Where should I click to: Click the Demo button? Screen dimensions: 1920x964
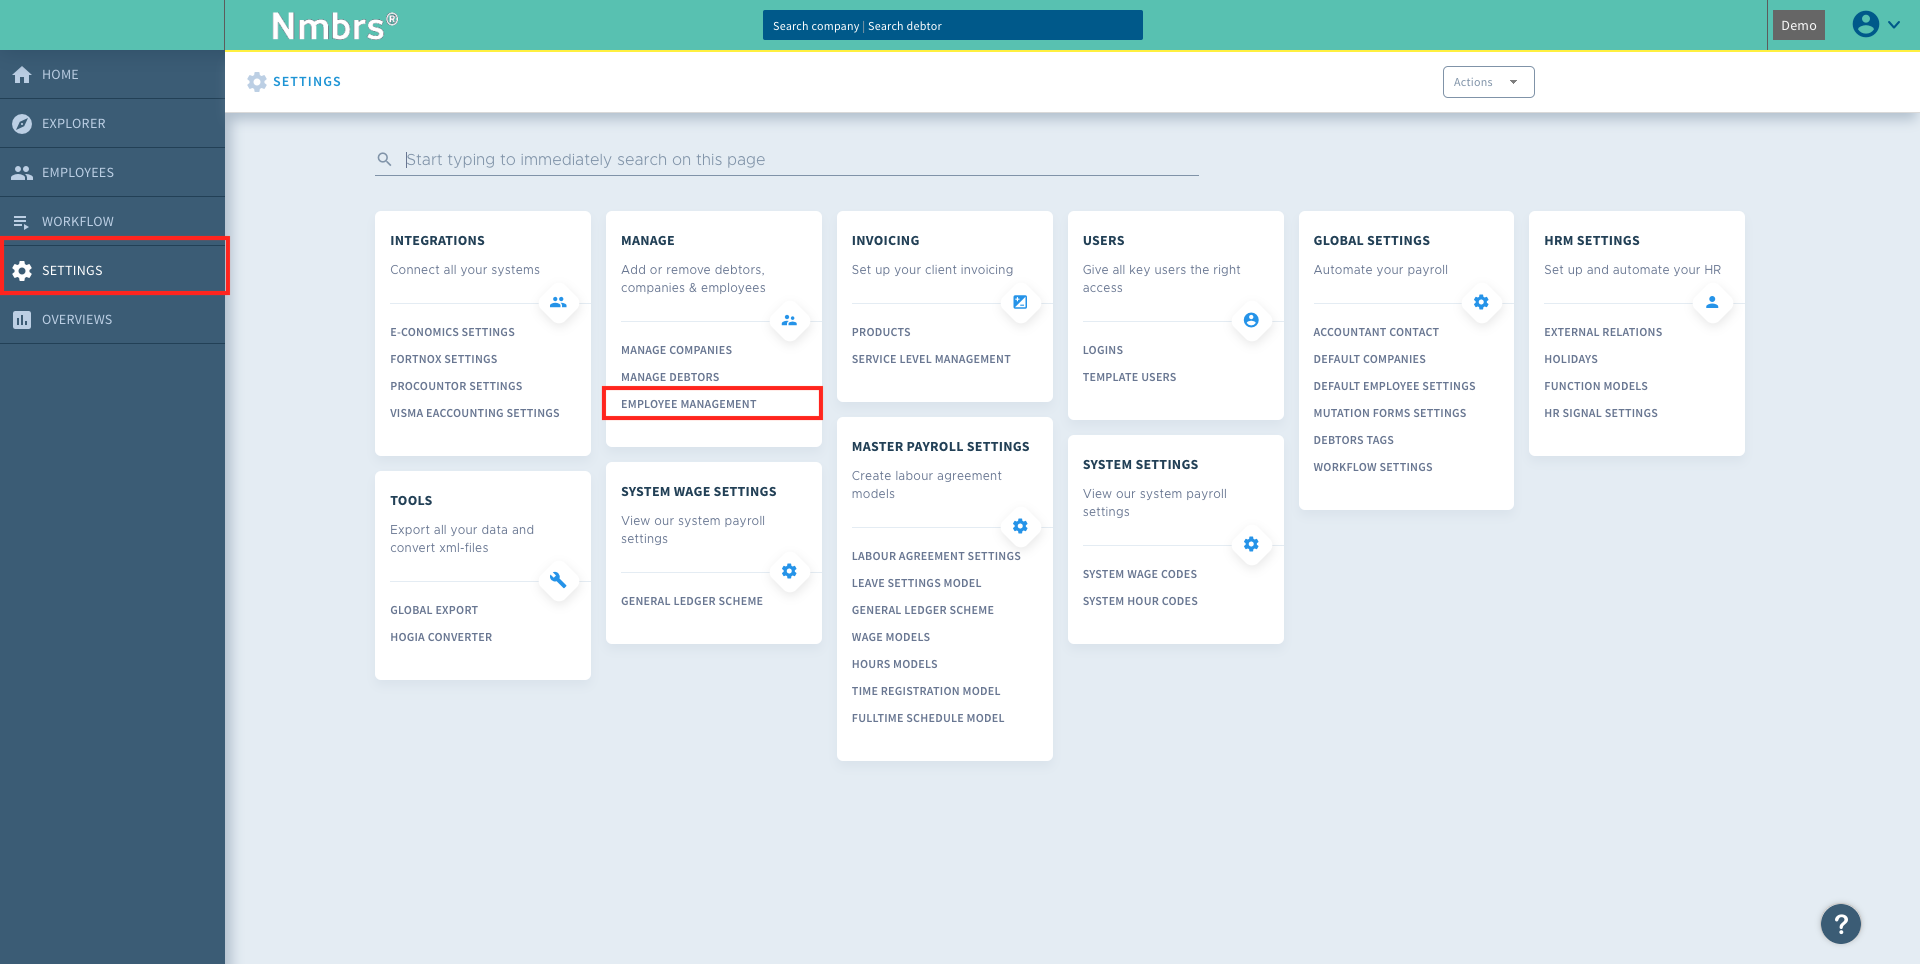(x=1798, y=25)
